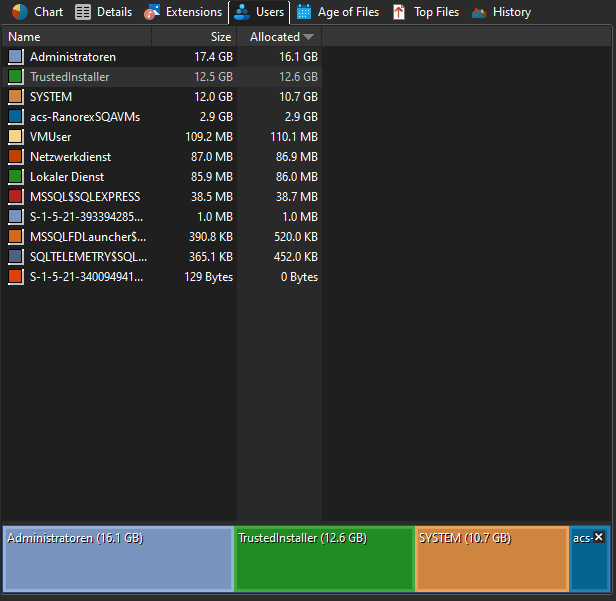This screenshot has width=616, height=601.
Task: Select the VMUser entry
Action: (x=51, y=137)
